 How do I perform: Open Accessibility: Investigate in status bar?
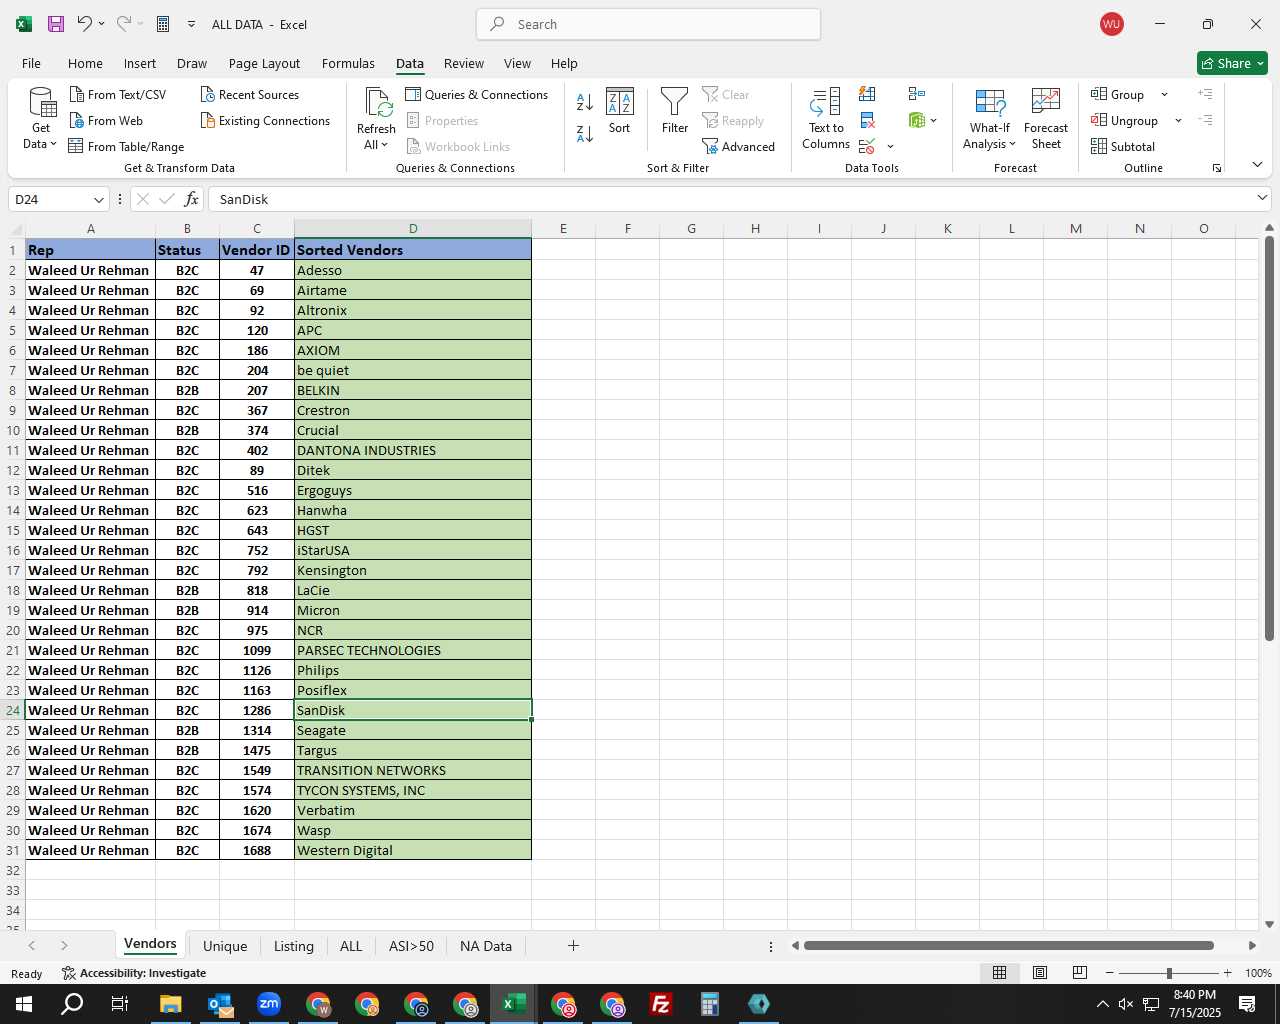point(134,973)
